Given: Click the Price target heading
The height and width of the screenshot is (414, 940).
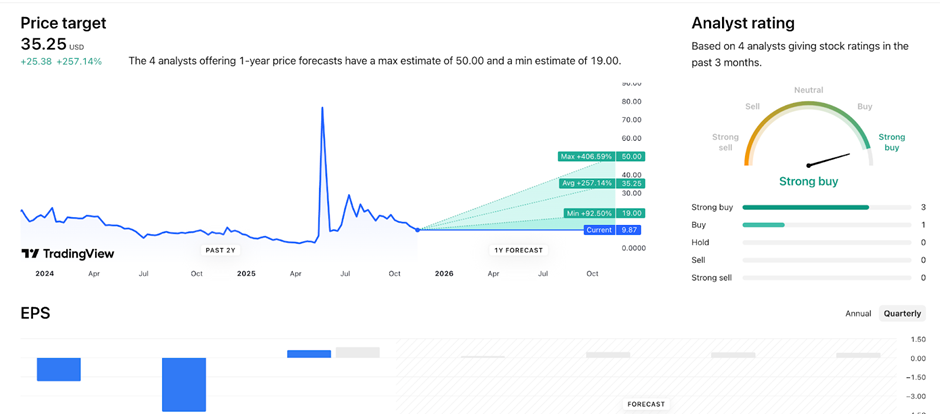Looking at the screenshot, I should coord(63,23).
